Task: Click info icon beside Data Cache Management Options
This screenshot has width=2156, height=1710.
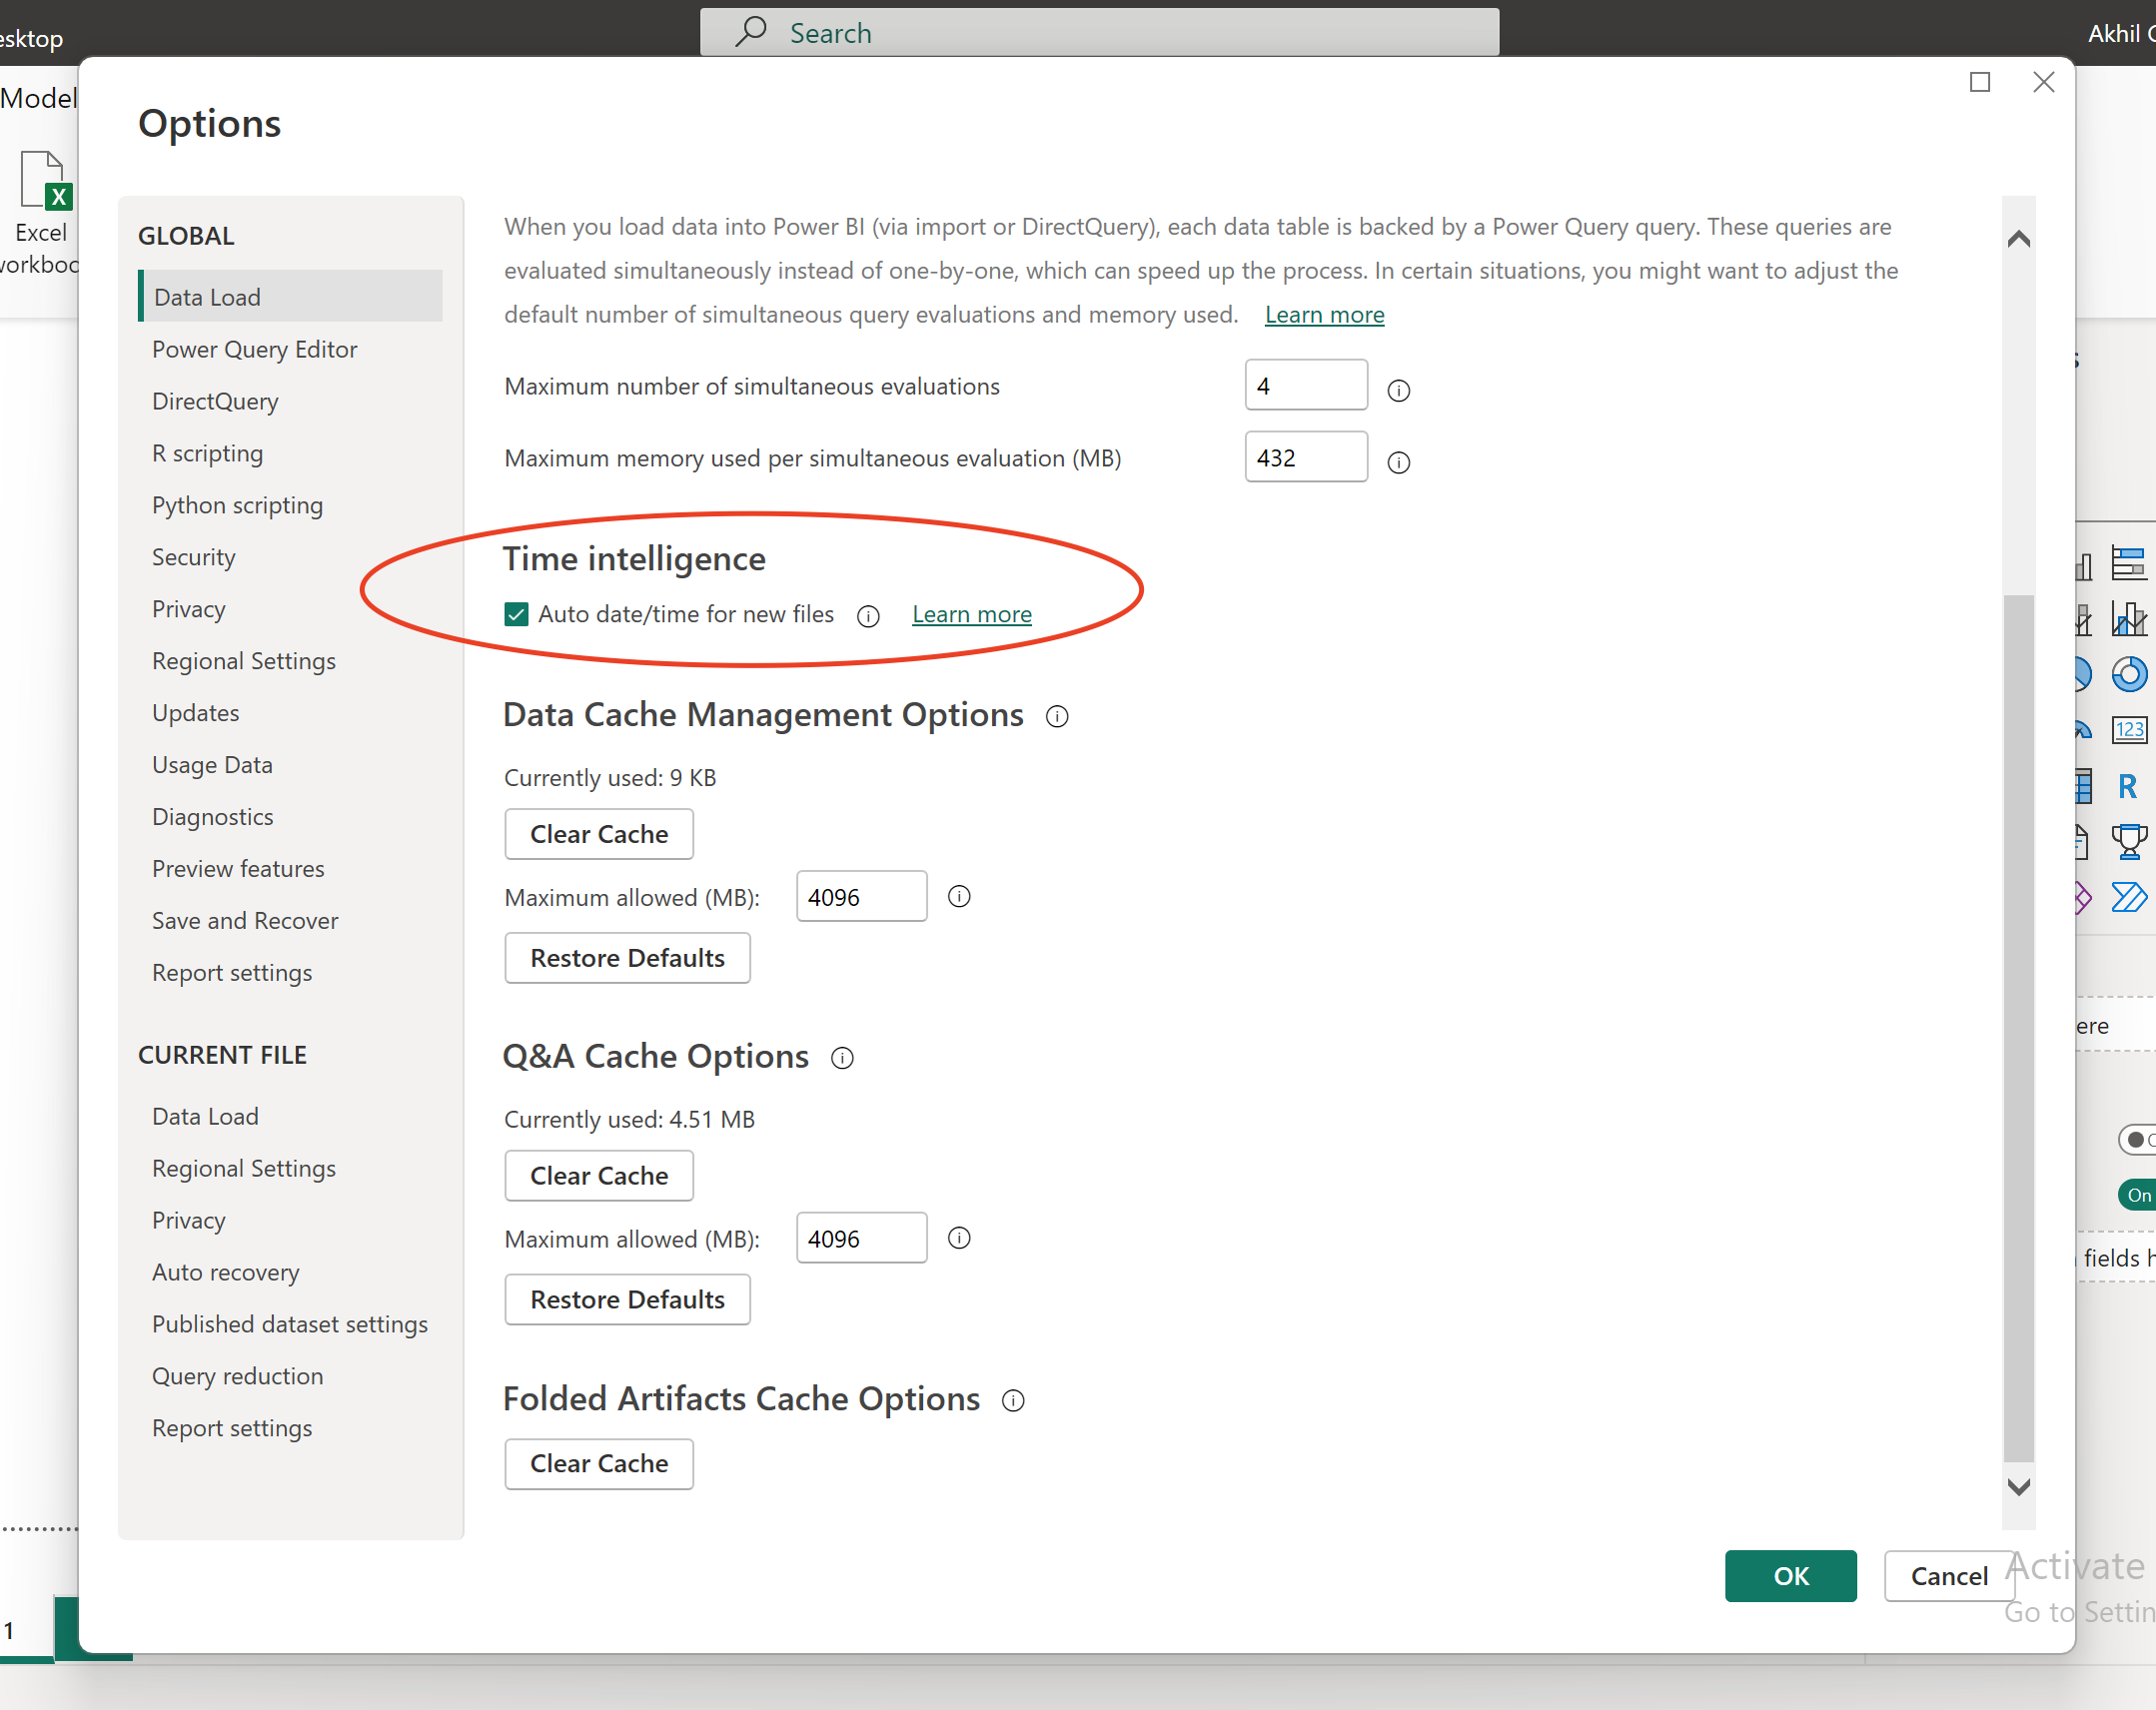Action: [x=1057, y=717]
